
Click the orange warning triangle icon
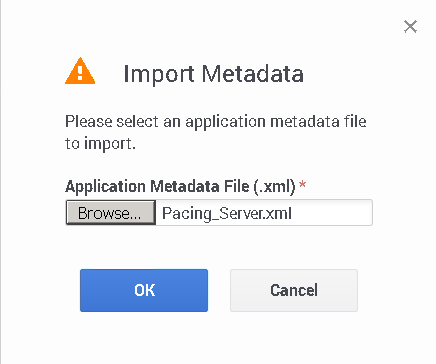click(x=80, y=71)
